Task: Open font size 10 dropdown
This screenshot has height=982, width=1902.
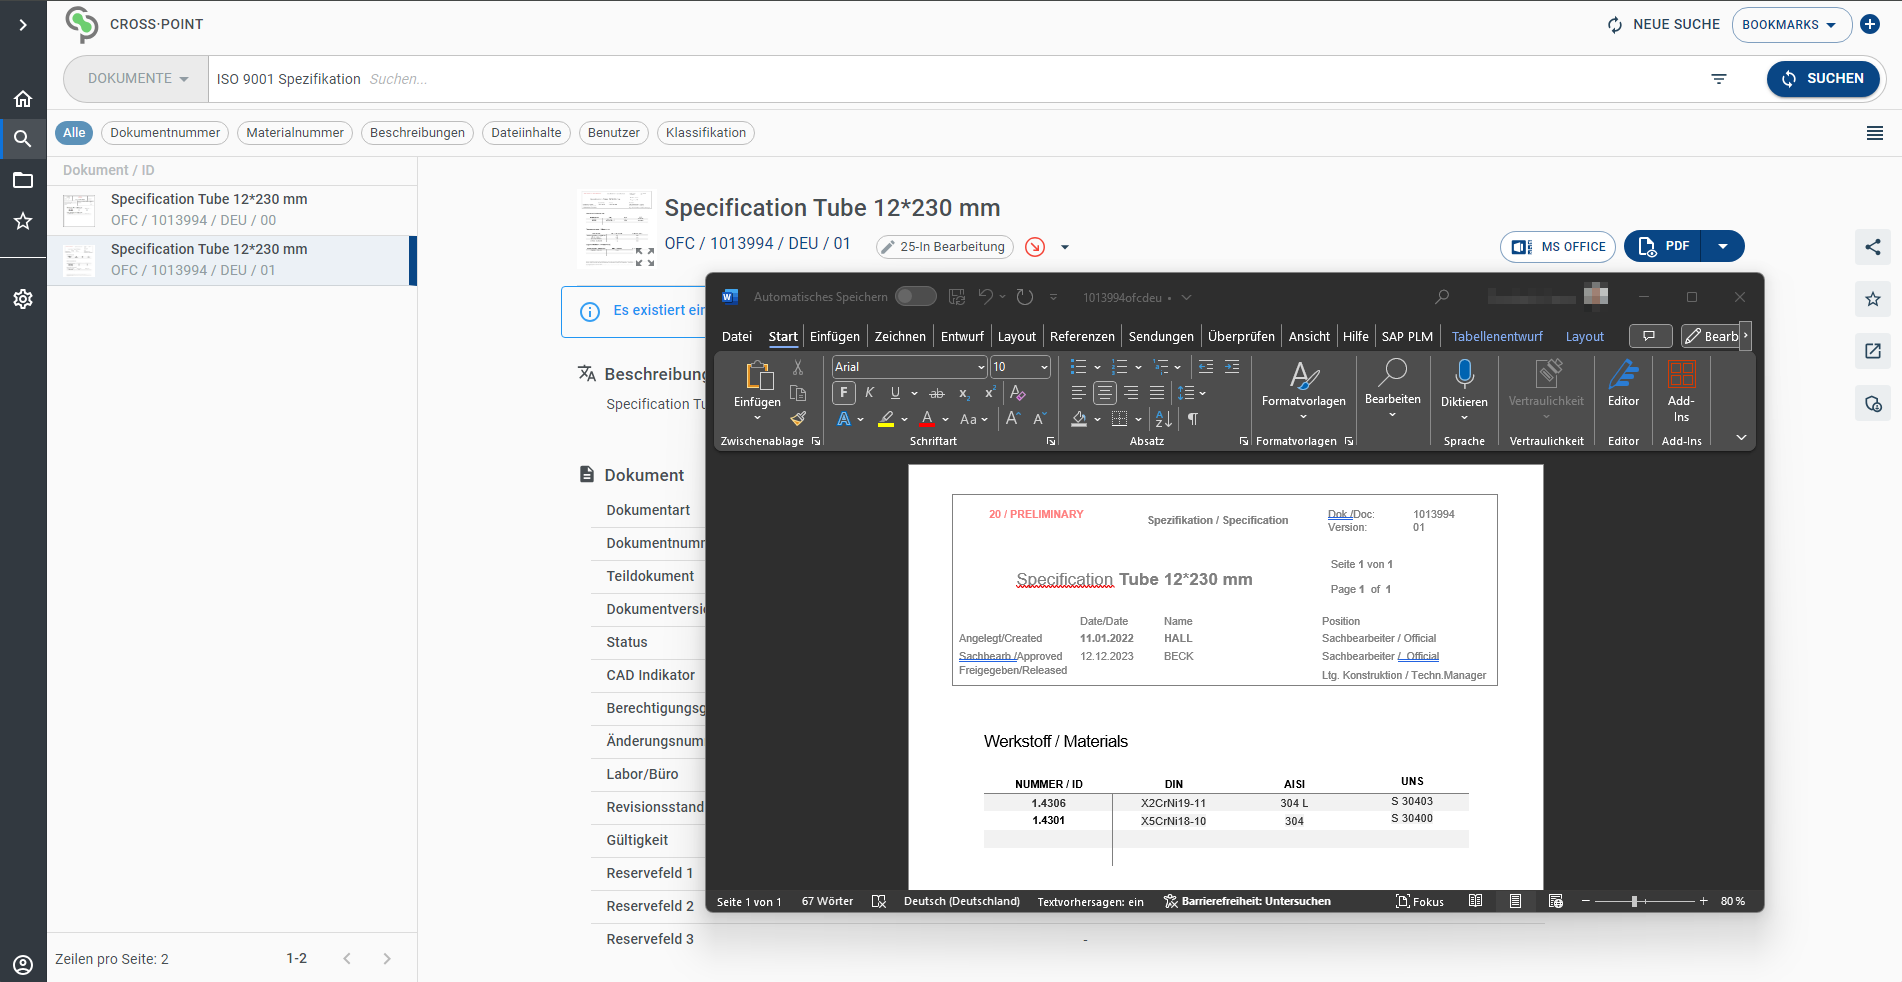Action: click(1044, 367)
